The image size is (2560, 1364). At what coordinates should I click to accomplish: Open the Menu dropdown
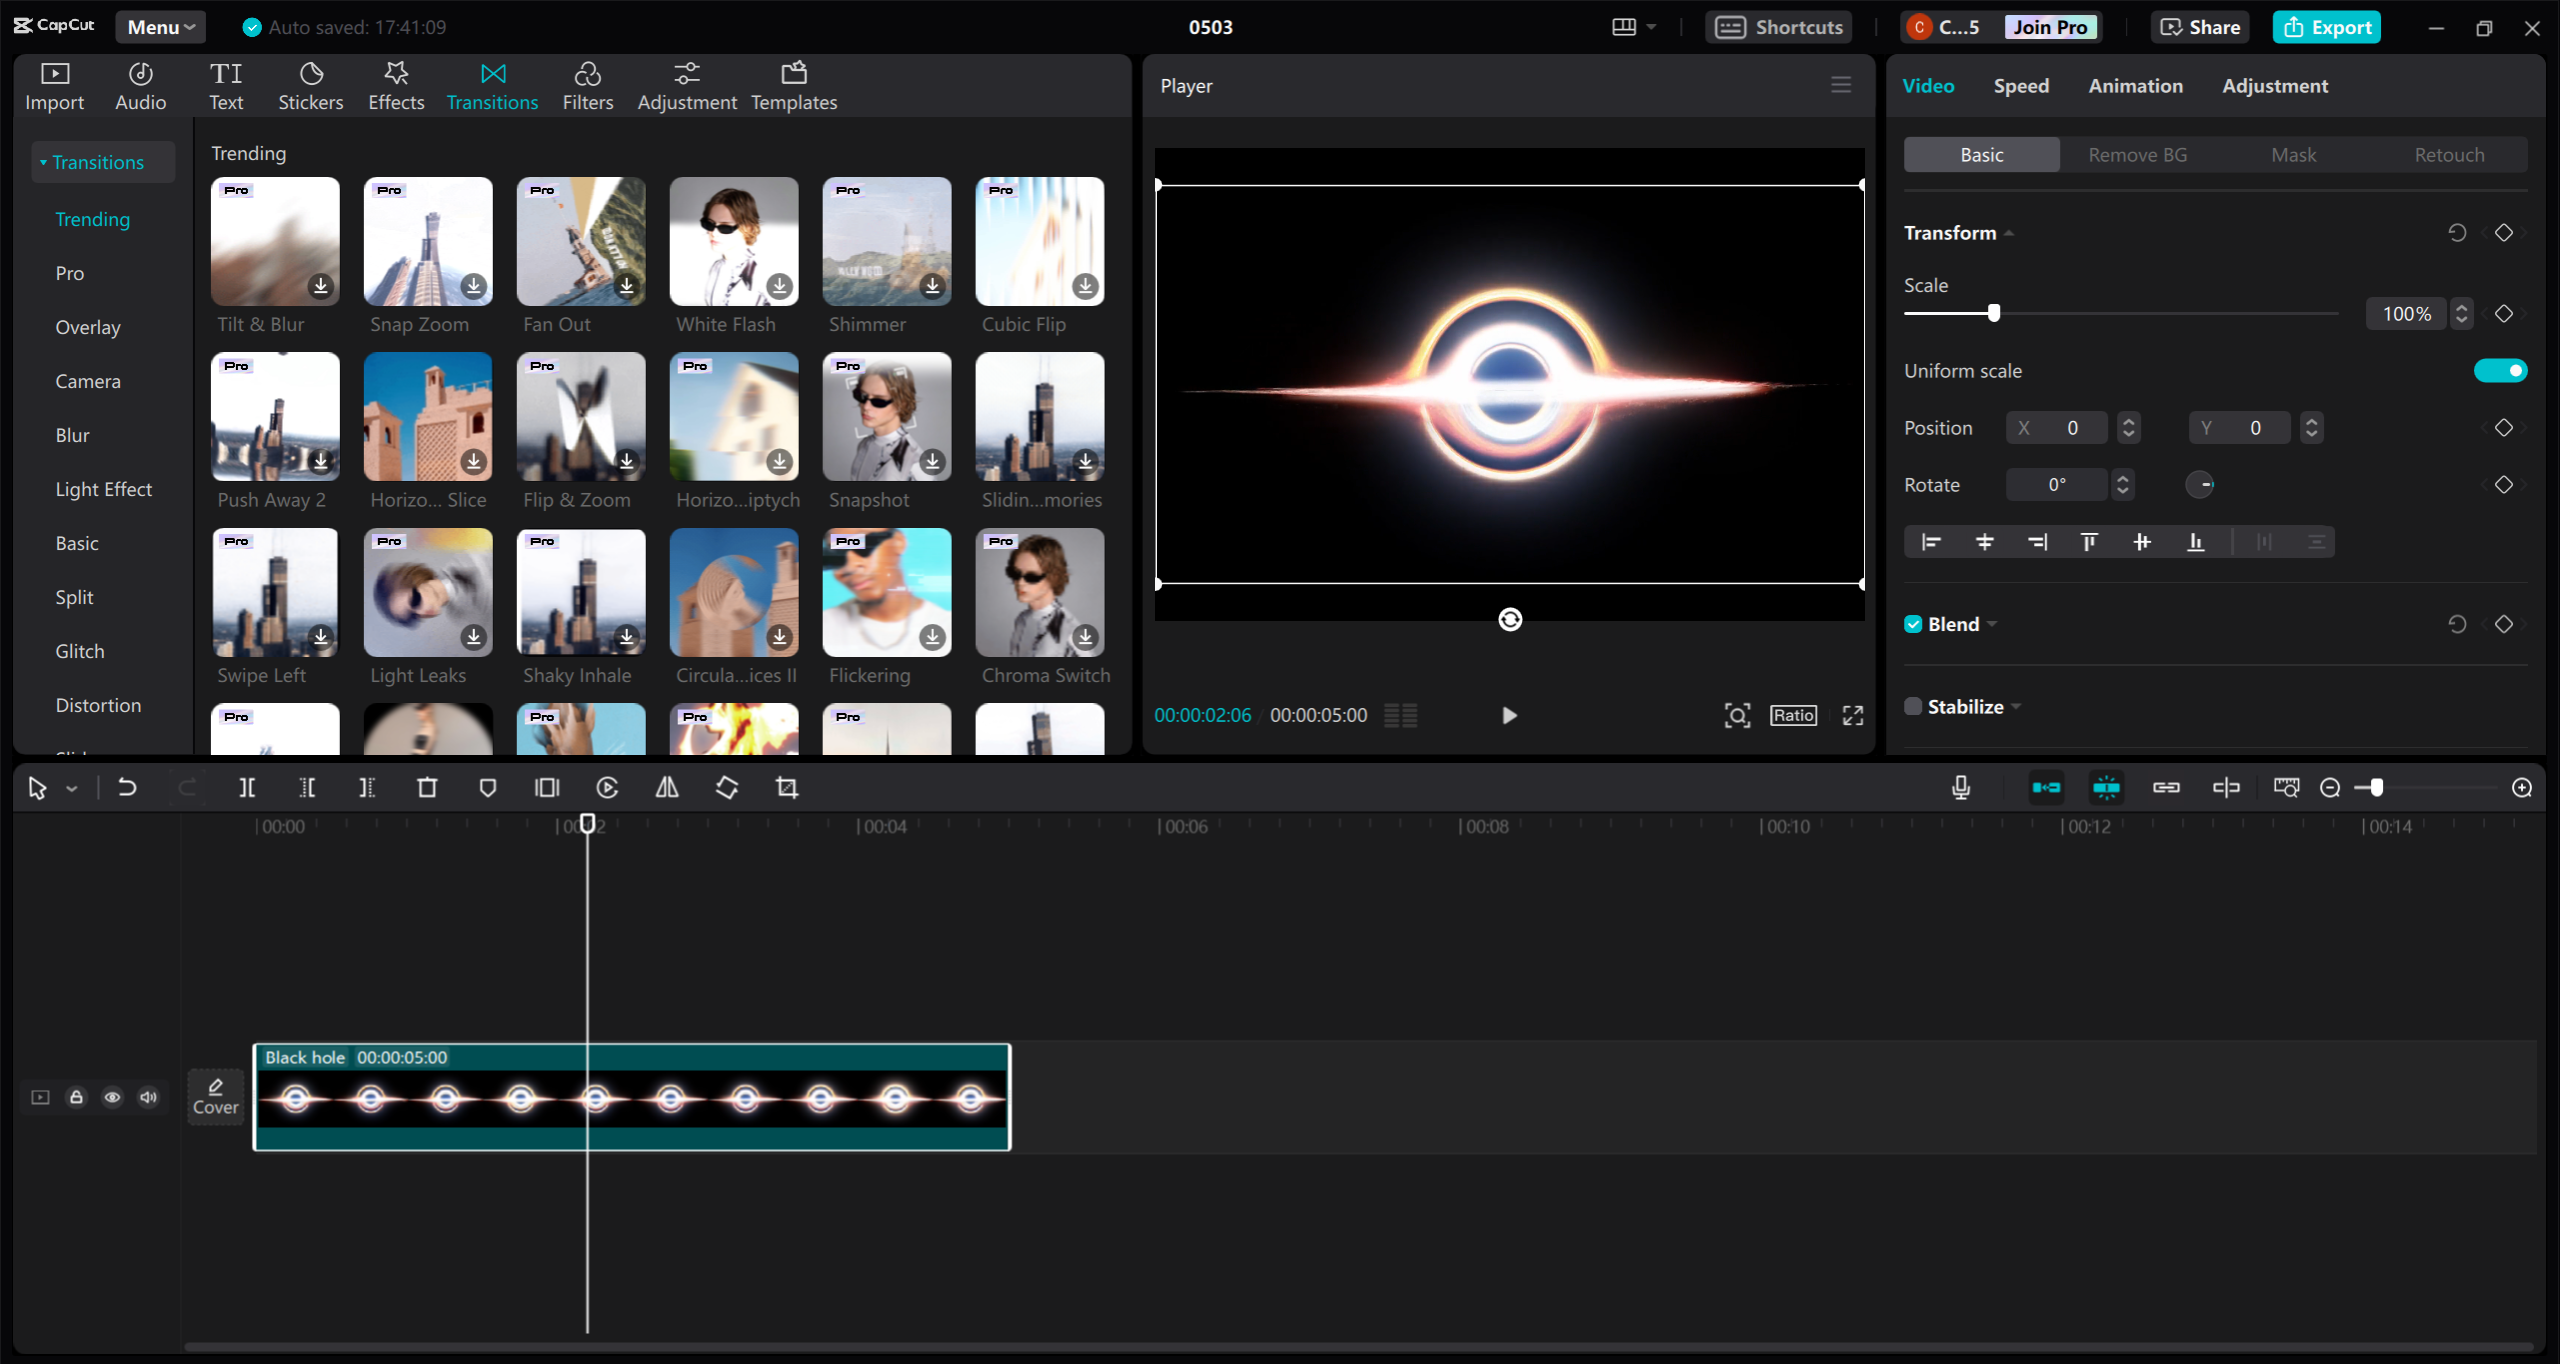coord(159,27)
